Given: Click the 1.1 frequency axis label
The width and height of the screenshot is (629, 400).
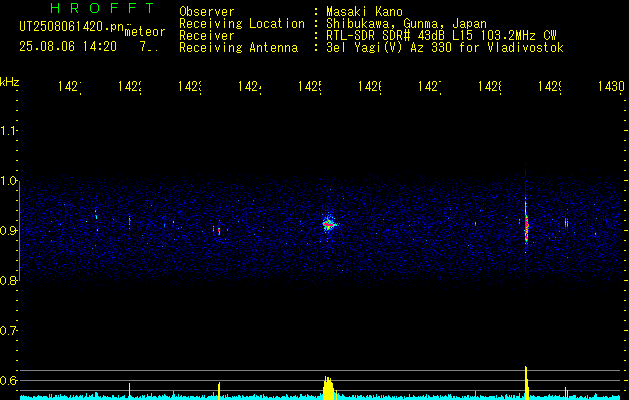Looking at the screenshot, I should click(8, 131).
